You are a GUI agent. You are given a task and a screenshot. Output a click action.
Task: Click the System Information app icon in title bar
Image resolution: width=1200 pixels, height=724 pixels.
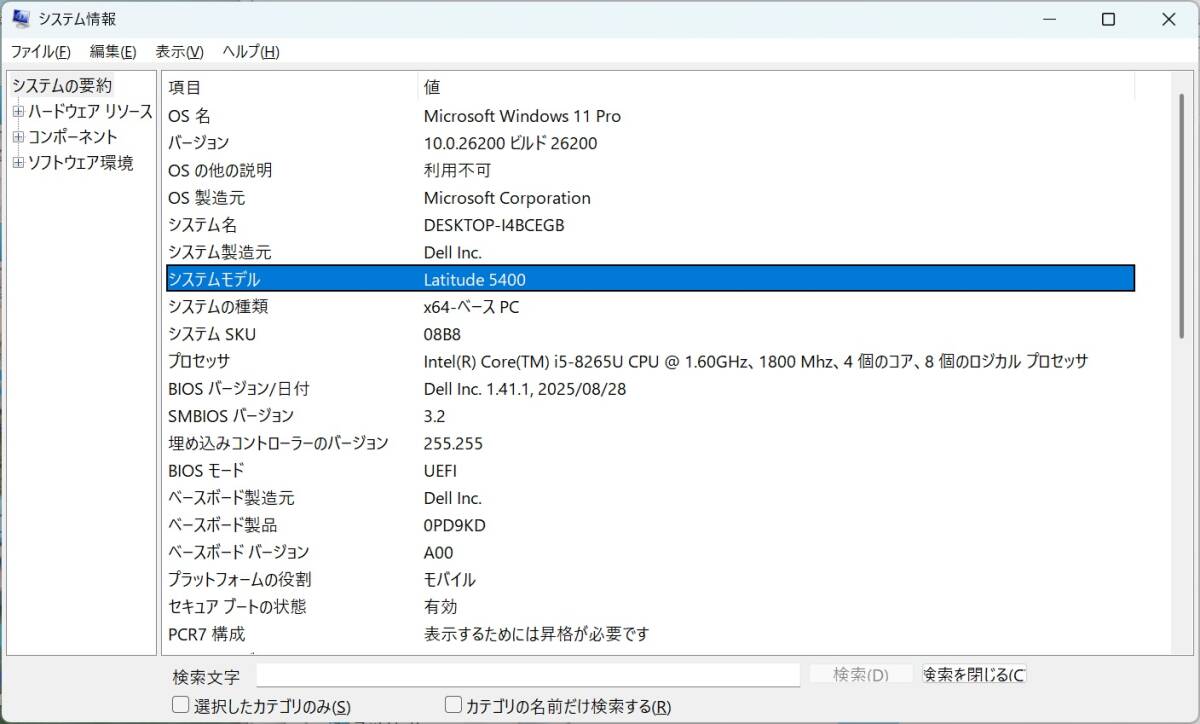[x=21, y=19]
